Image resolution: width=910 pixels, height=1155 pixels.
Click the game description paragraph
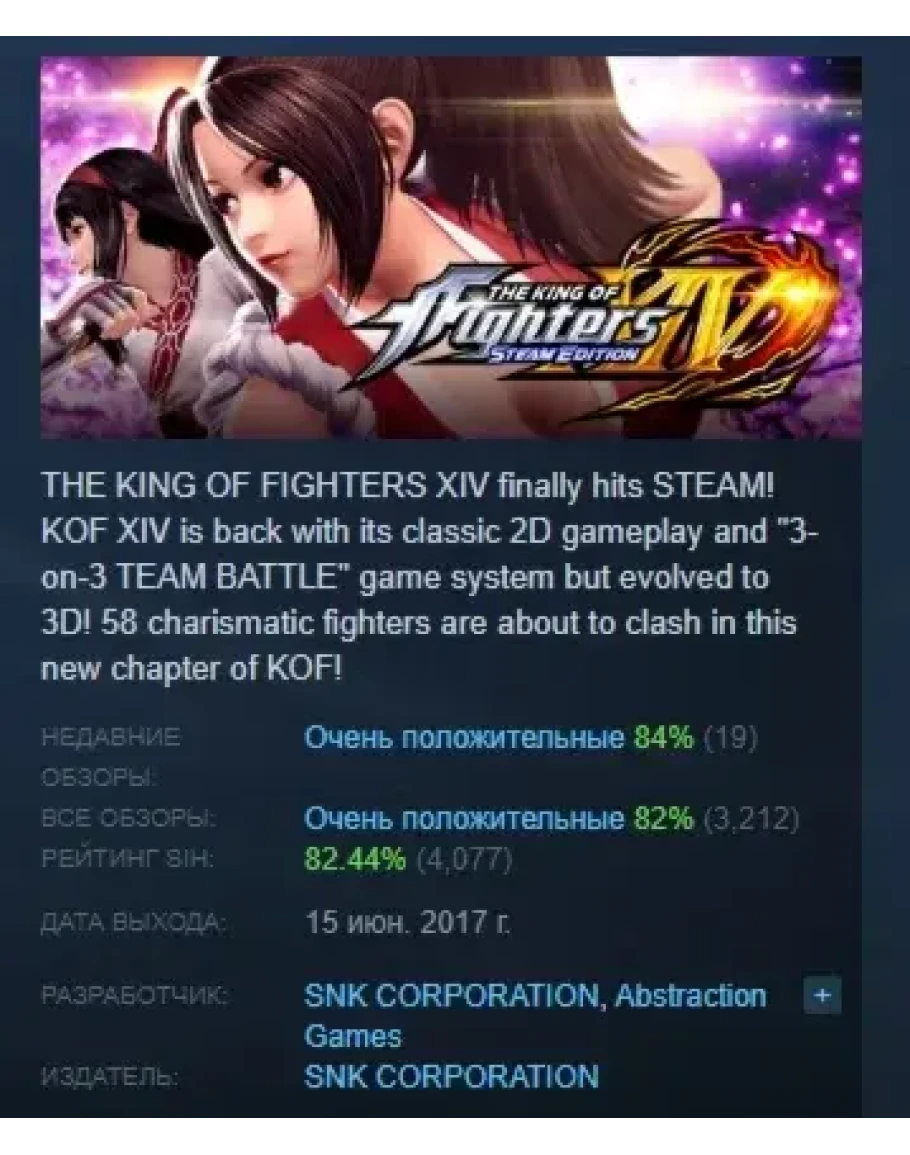point(430,577)
